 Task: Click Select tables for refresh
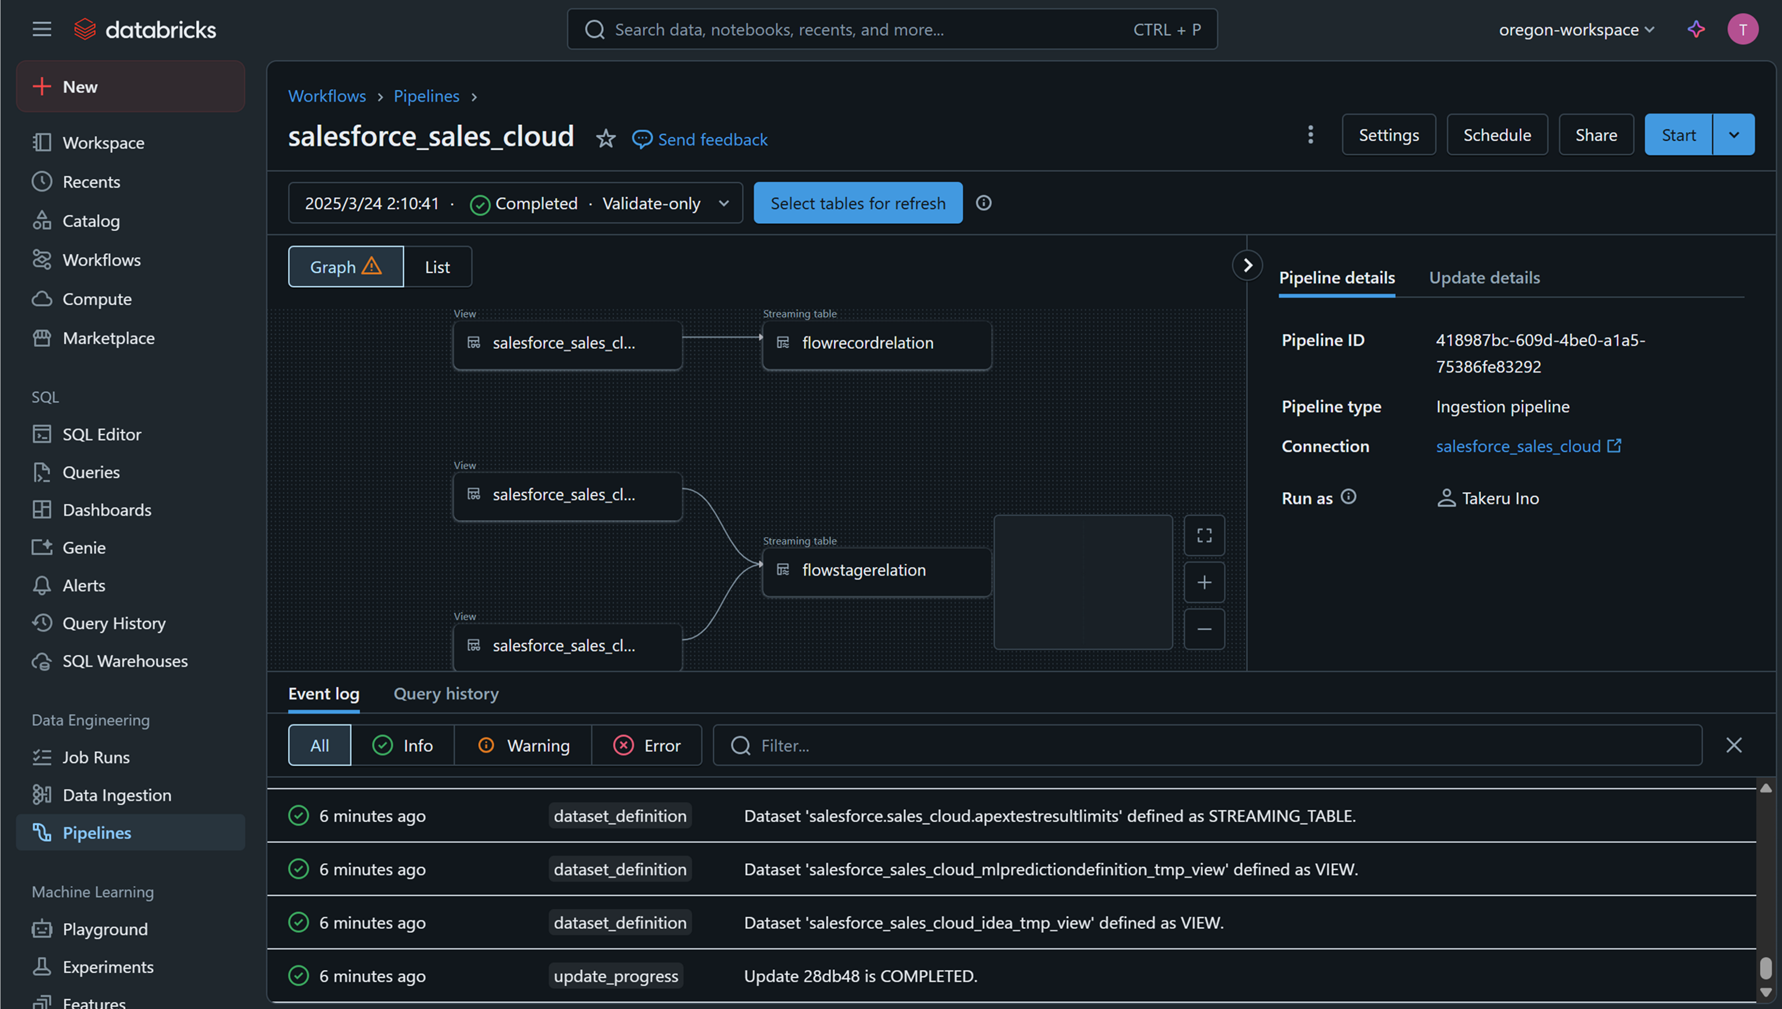tap(858, 203)
